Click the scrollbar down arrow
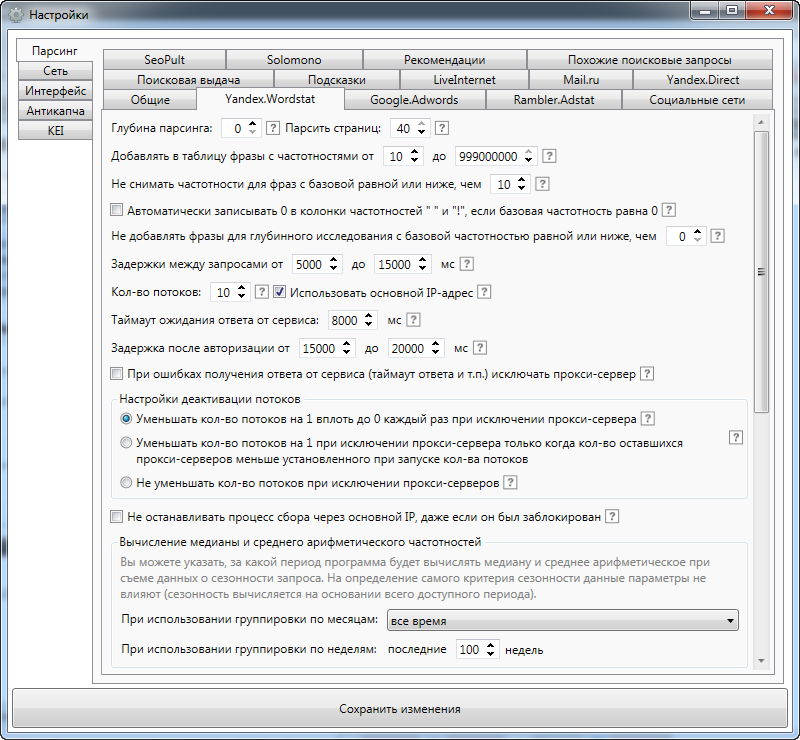 pyautogui.click(x=761, y=661)
